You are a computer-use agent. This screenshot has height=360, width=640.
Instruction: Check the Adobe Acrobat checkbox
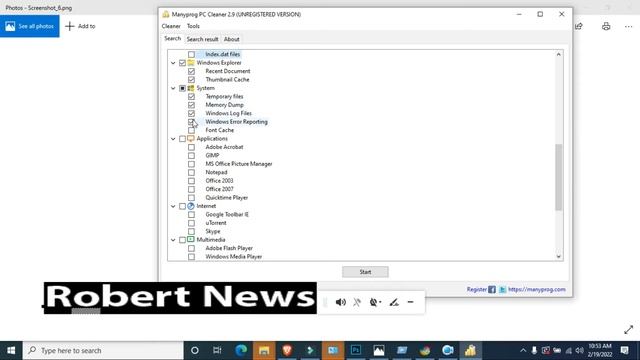(x=191, y=147)
